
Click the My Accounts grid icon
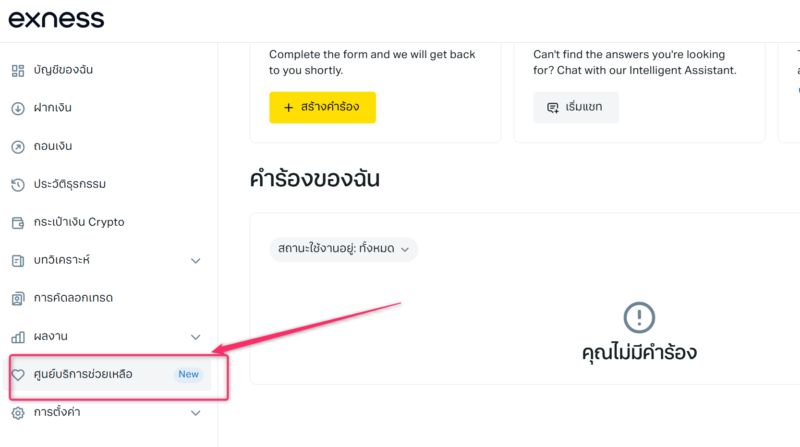pyautogui.click(x=17, y=70)
